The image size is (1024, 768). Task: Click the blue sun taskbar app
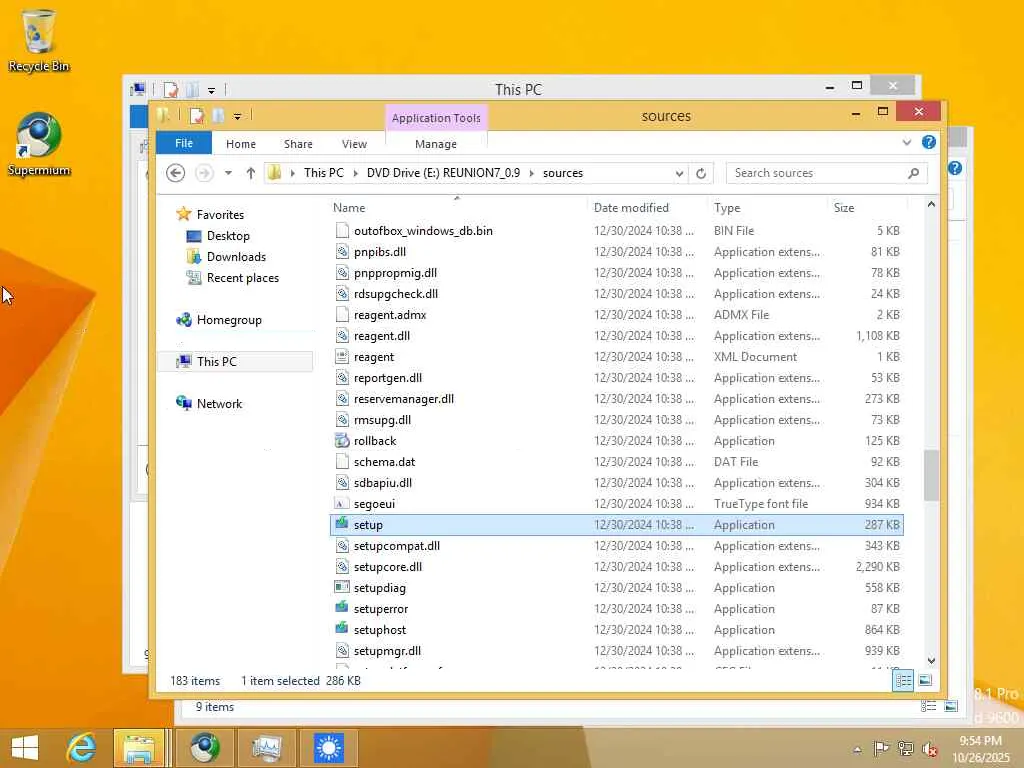pos(328,748)
